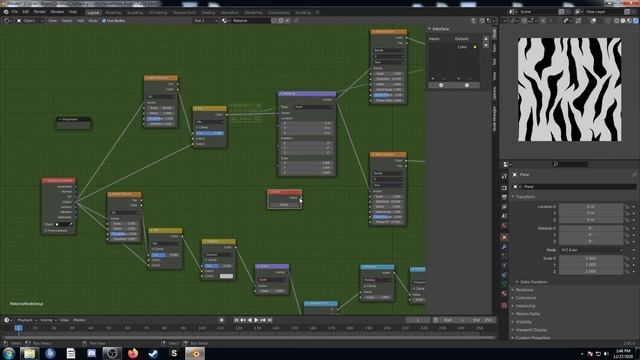Toggle the From Instancer checkbox in Texture Coordinate node
Viewport: 640px width, 360px height.
click(46, 231)
